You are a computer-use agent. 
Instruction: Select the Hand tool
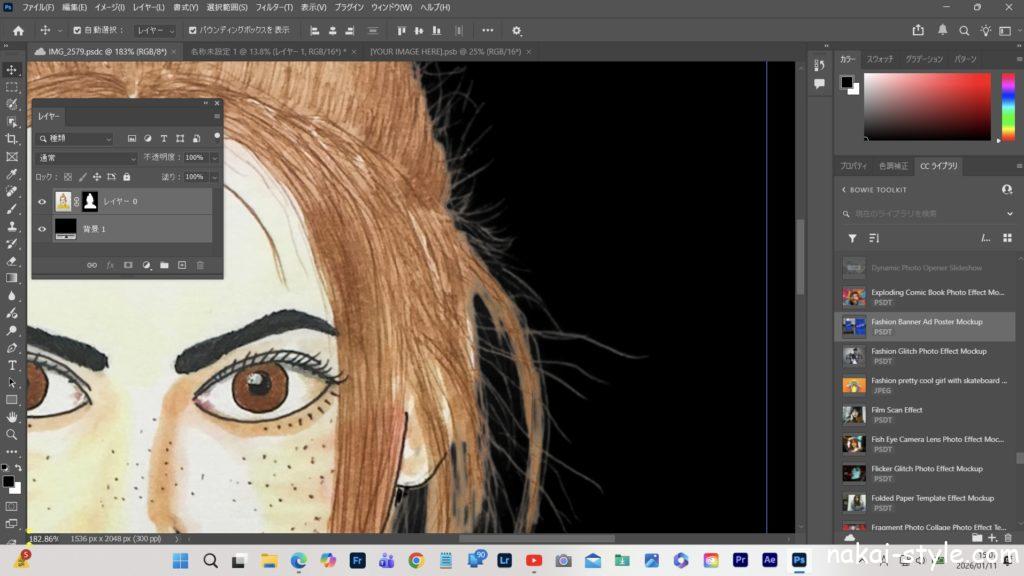point(12,416)
